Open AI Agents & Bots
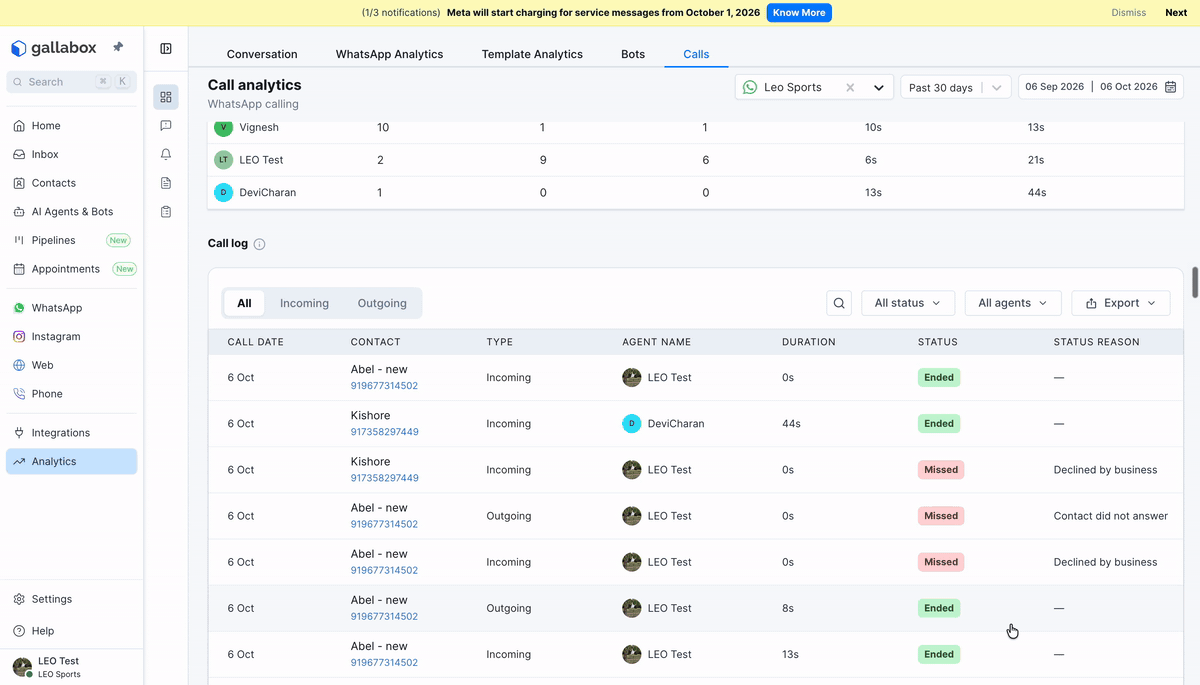The image size is (1200, 685). point(71,212)
